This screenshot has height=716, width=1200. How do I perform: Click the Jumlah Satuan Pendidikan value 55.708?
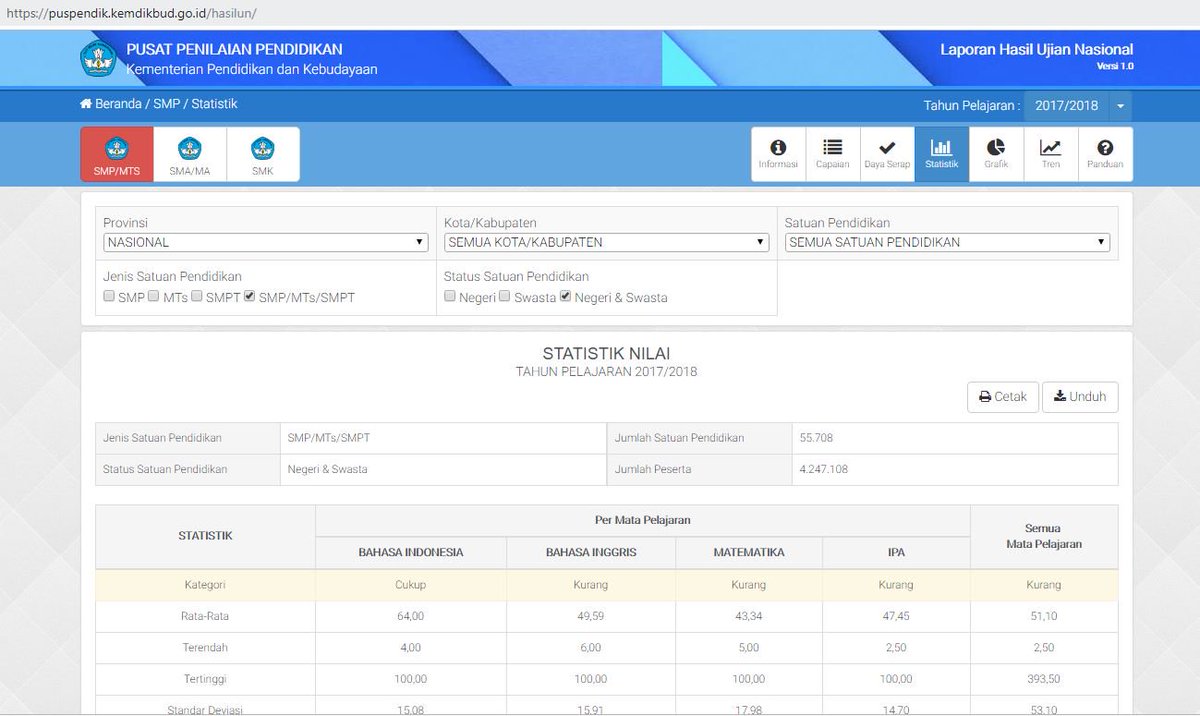[x=817, y=437]
